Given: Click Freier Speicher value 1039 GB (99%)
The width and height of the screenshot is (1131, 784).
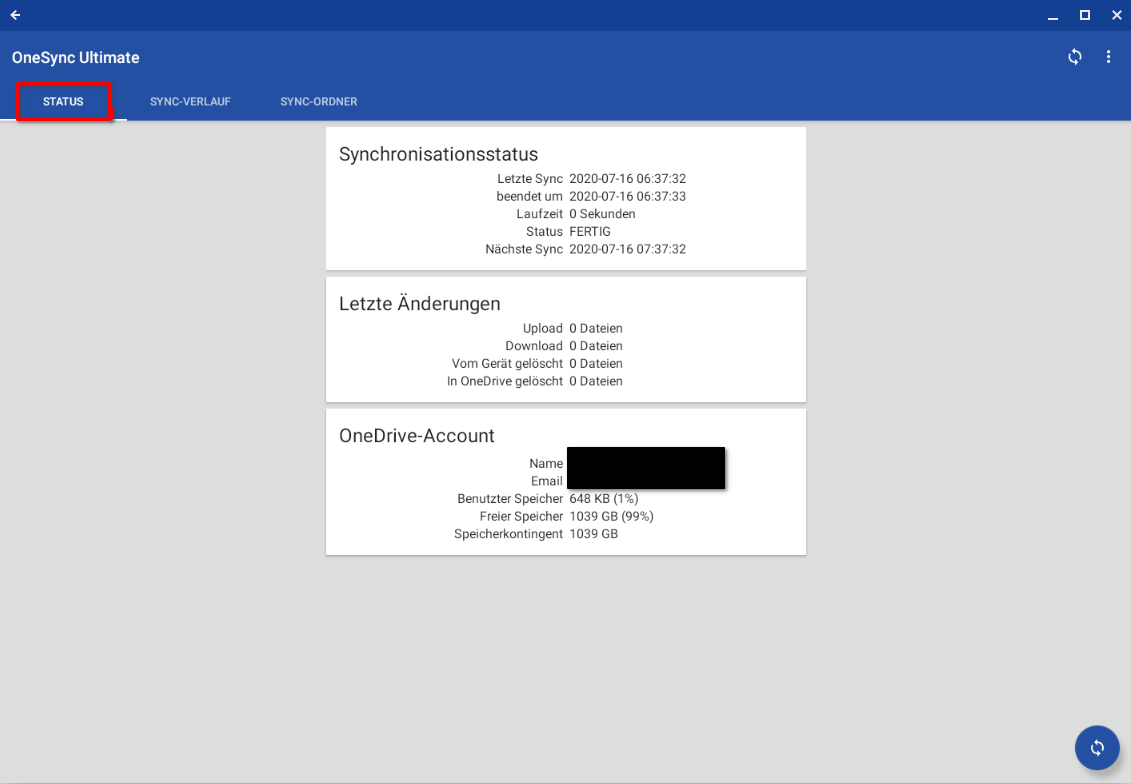Looking at the screenshot, I should point(612,516).
